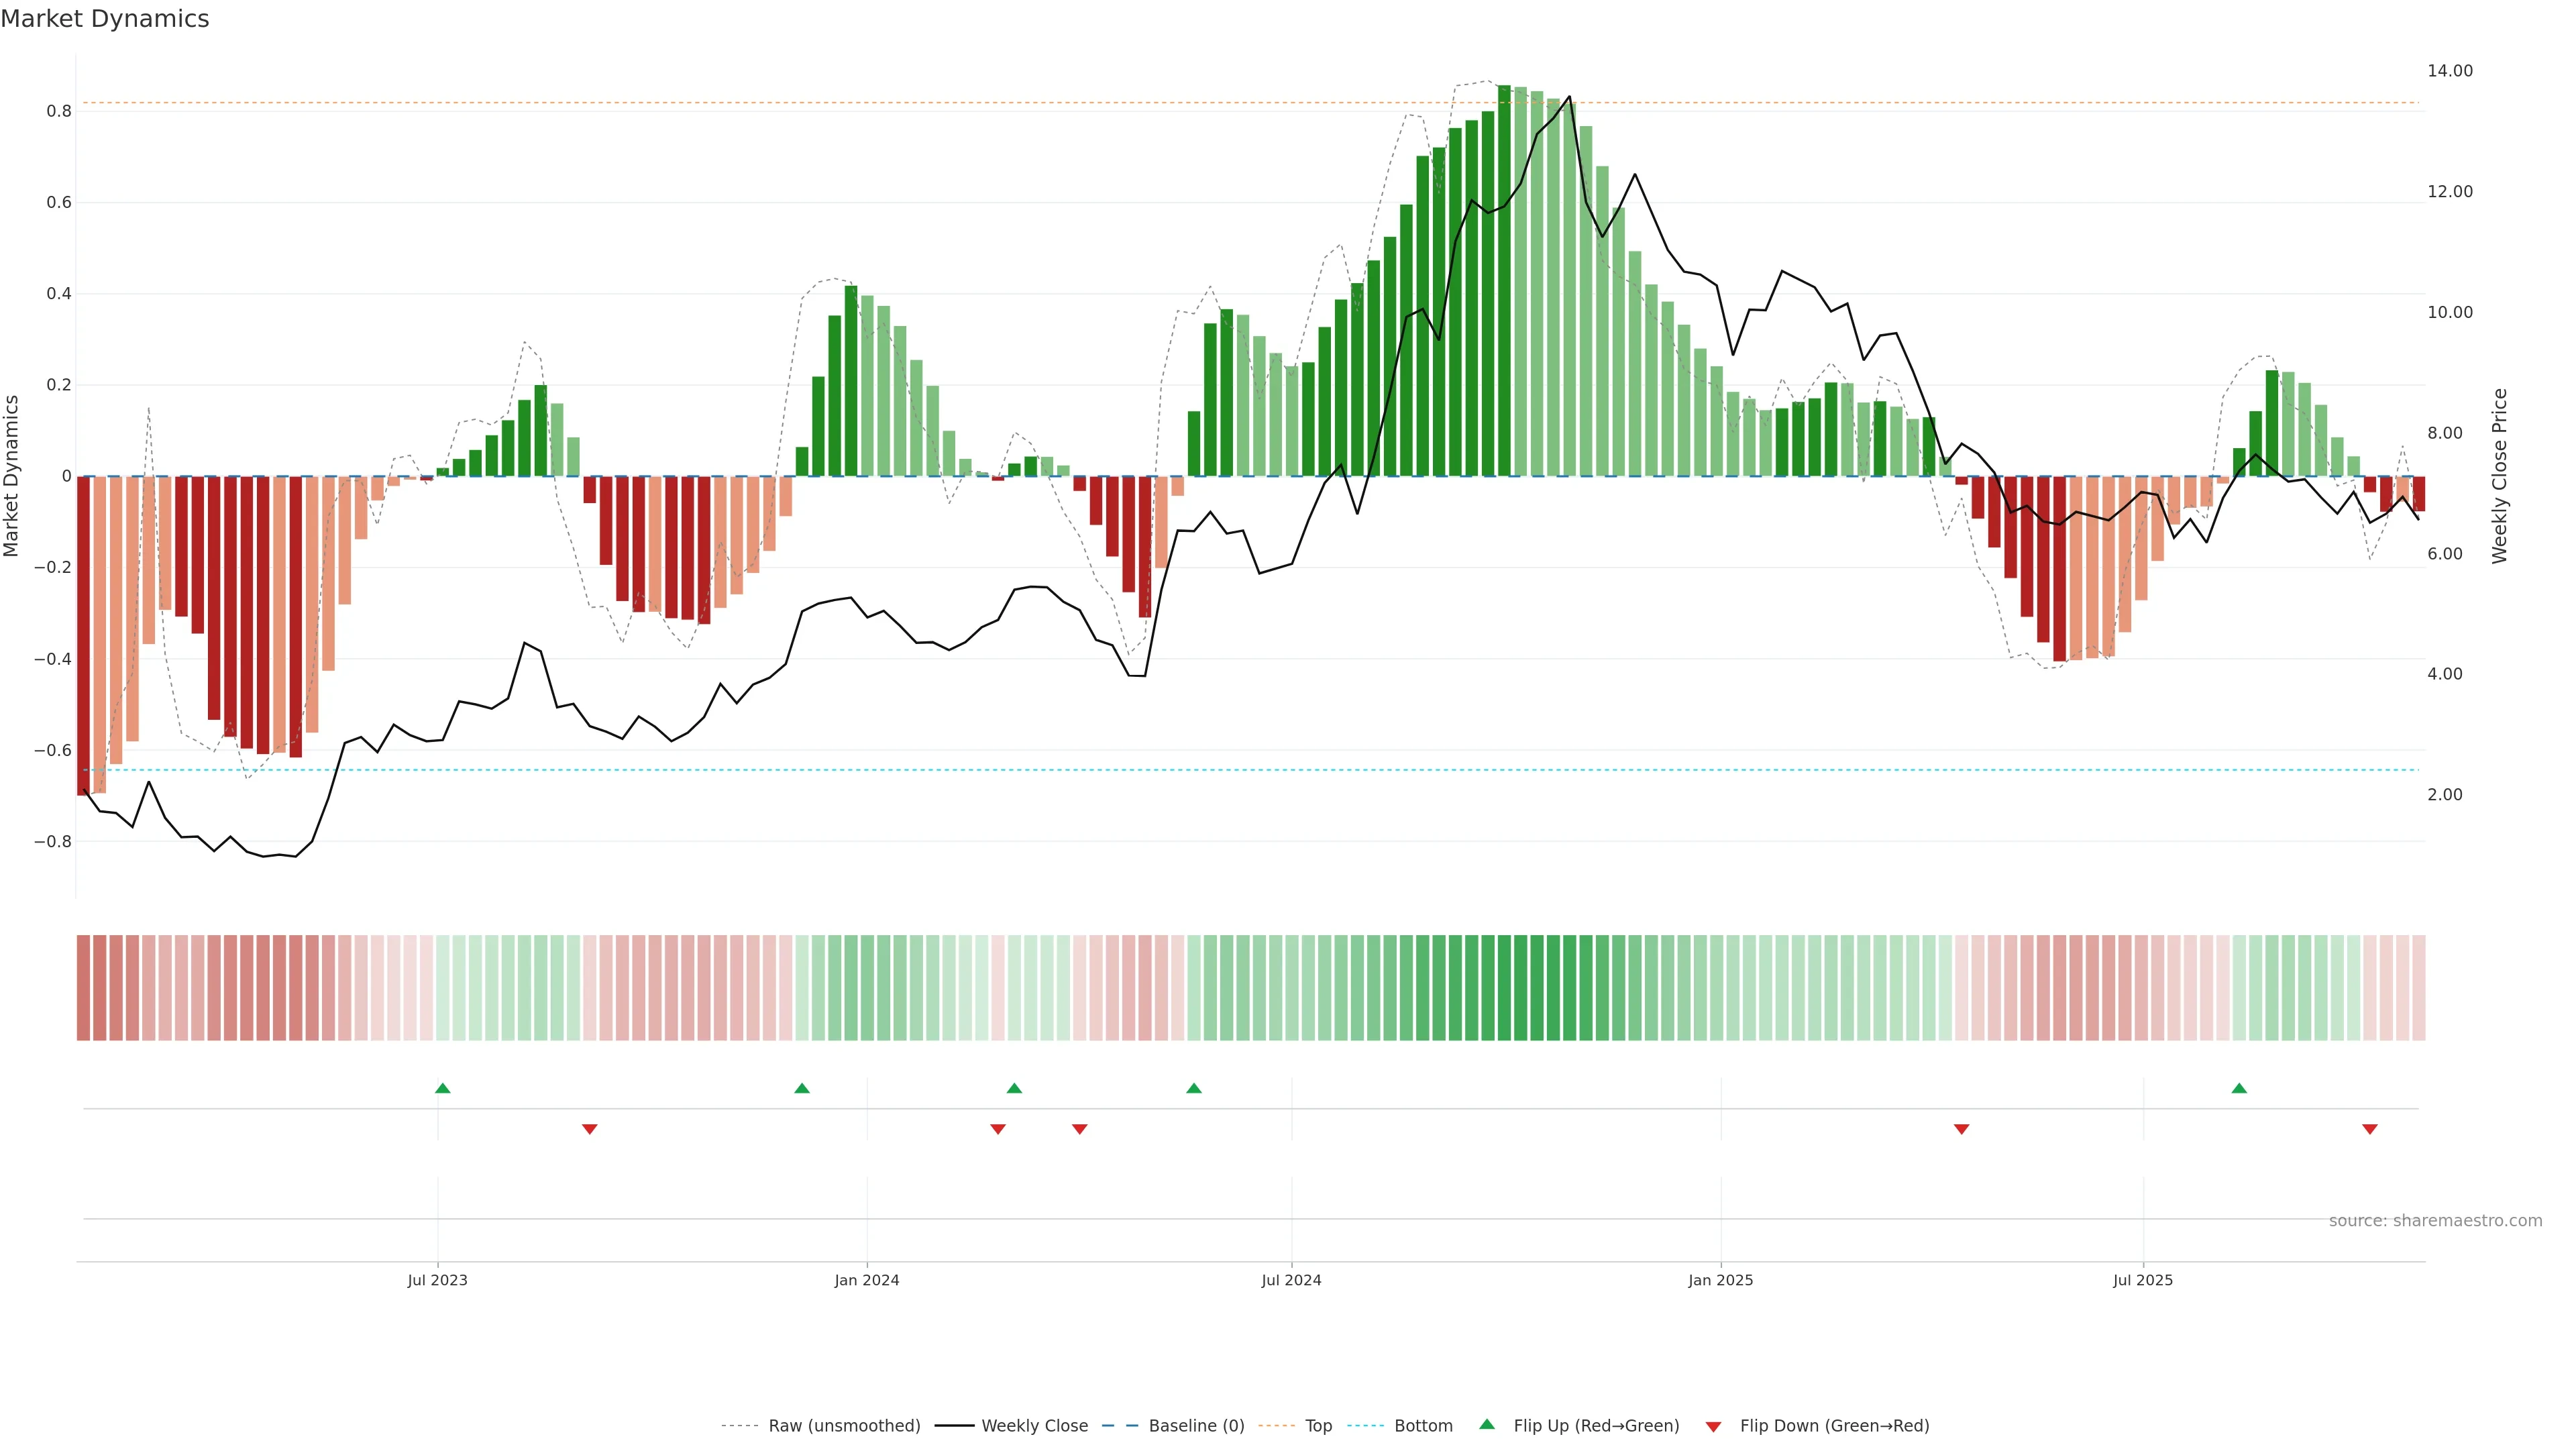Toggle the Weekly Close legend entry
Viewport: 2576px width, 1449px height.
coord(1034,1426)
